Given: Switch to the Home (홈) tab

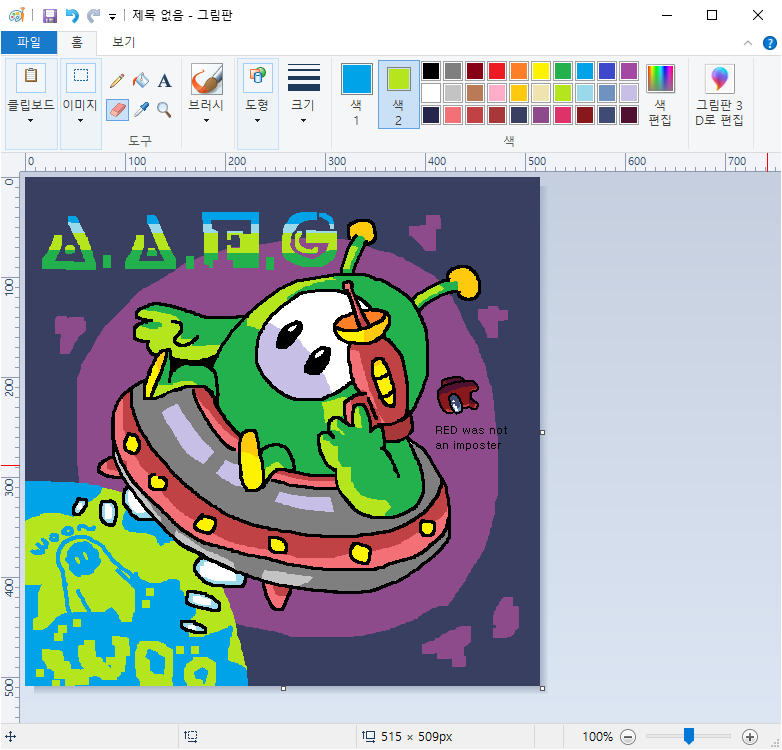Looking at the screenshot, I should [x=77, y=42].
